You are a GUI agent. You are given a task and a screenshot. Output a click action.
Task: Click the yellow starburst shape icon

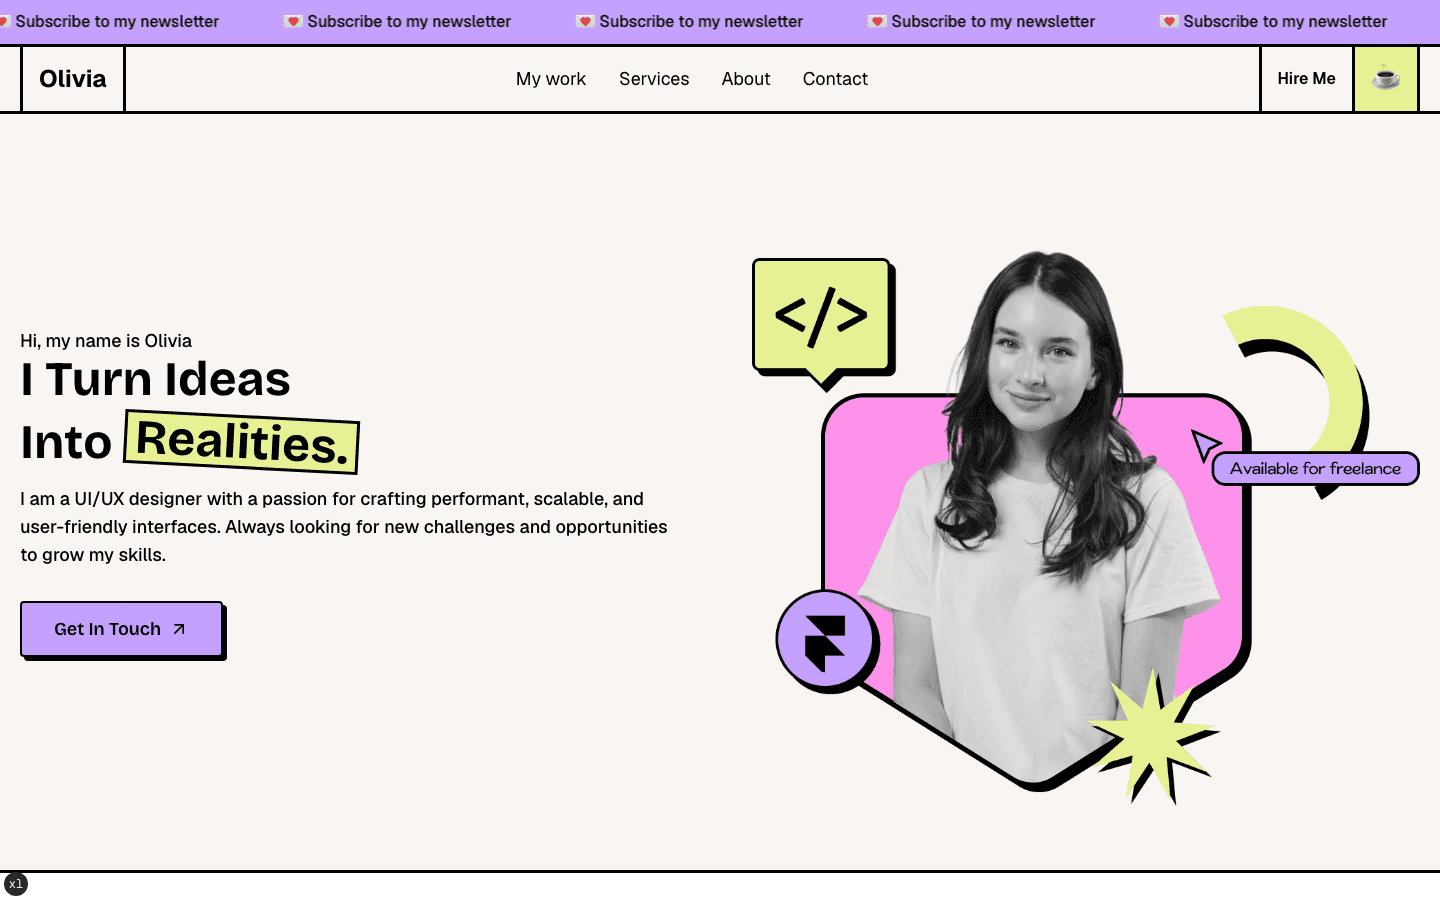(x=1155, y=737)
